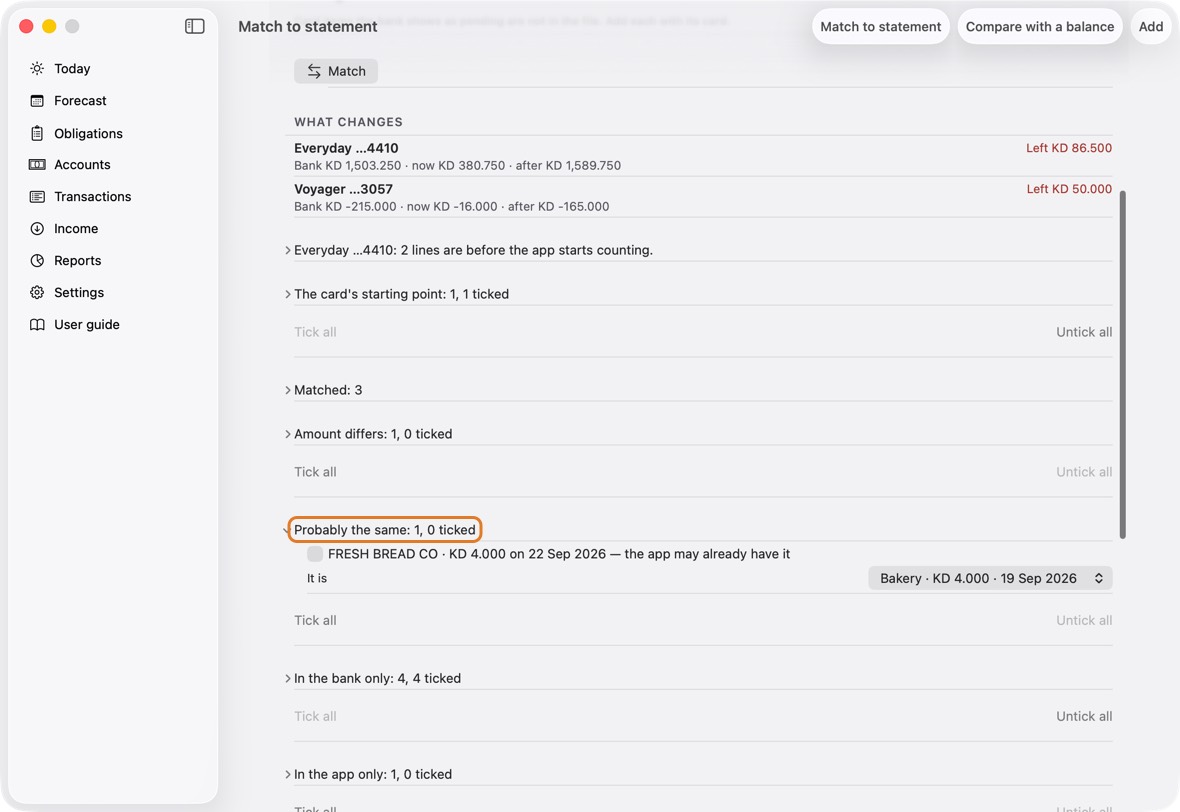Viewport: 1180px width, 812px height.
Task: Click the FRESH BREAD CO transaction description
Action: [559, 554]
